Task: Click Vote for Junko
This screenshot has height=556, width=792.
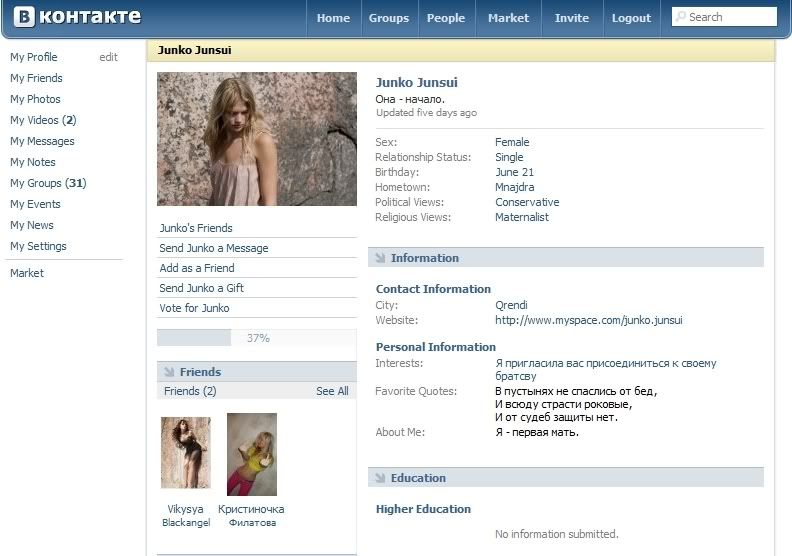Action: point(194,308)
